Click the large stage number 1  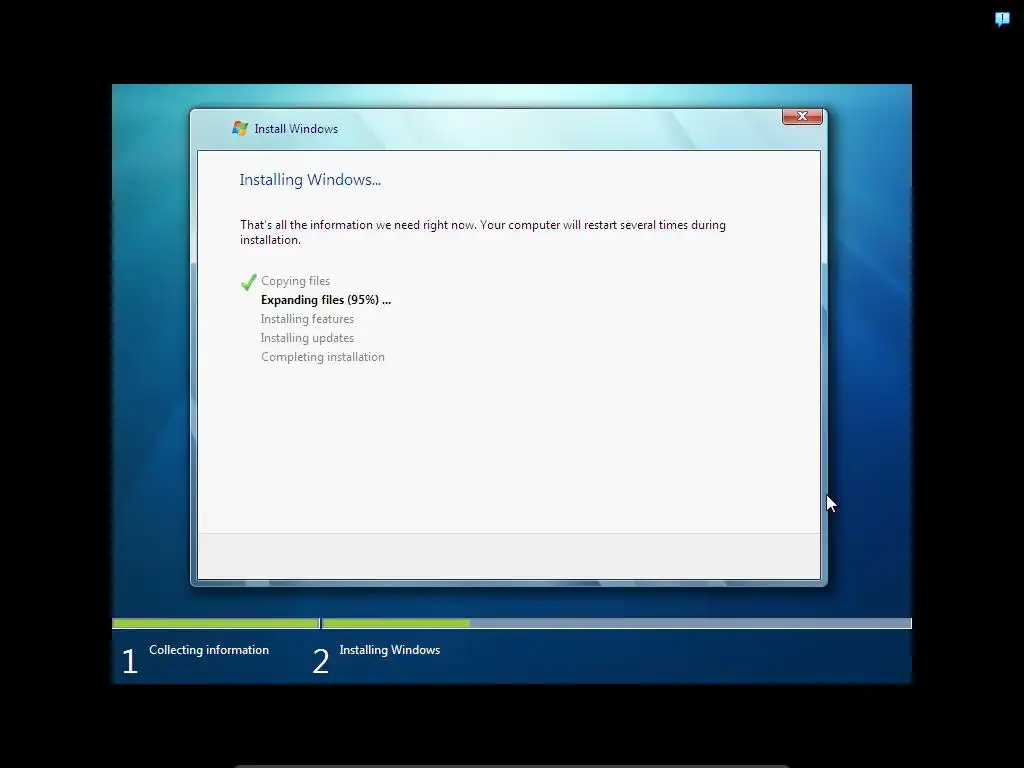click(129, 661)
